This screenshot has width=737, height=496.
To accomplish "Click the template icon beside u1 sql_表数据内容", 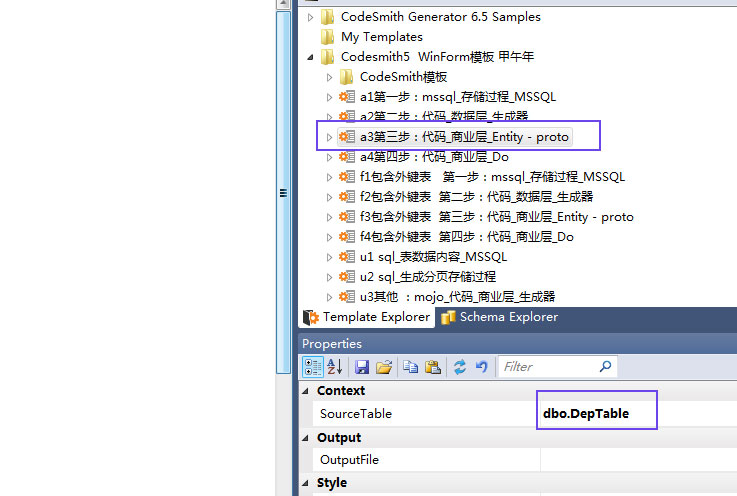I will (347, 256).
